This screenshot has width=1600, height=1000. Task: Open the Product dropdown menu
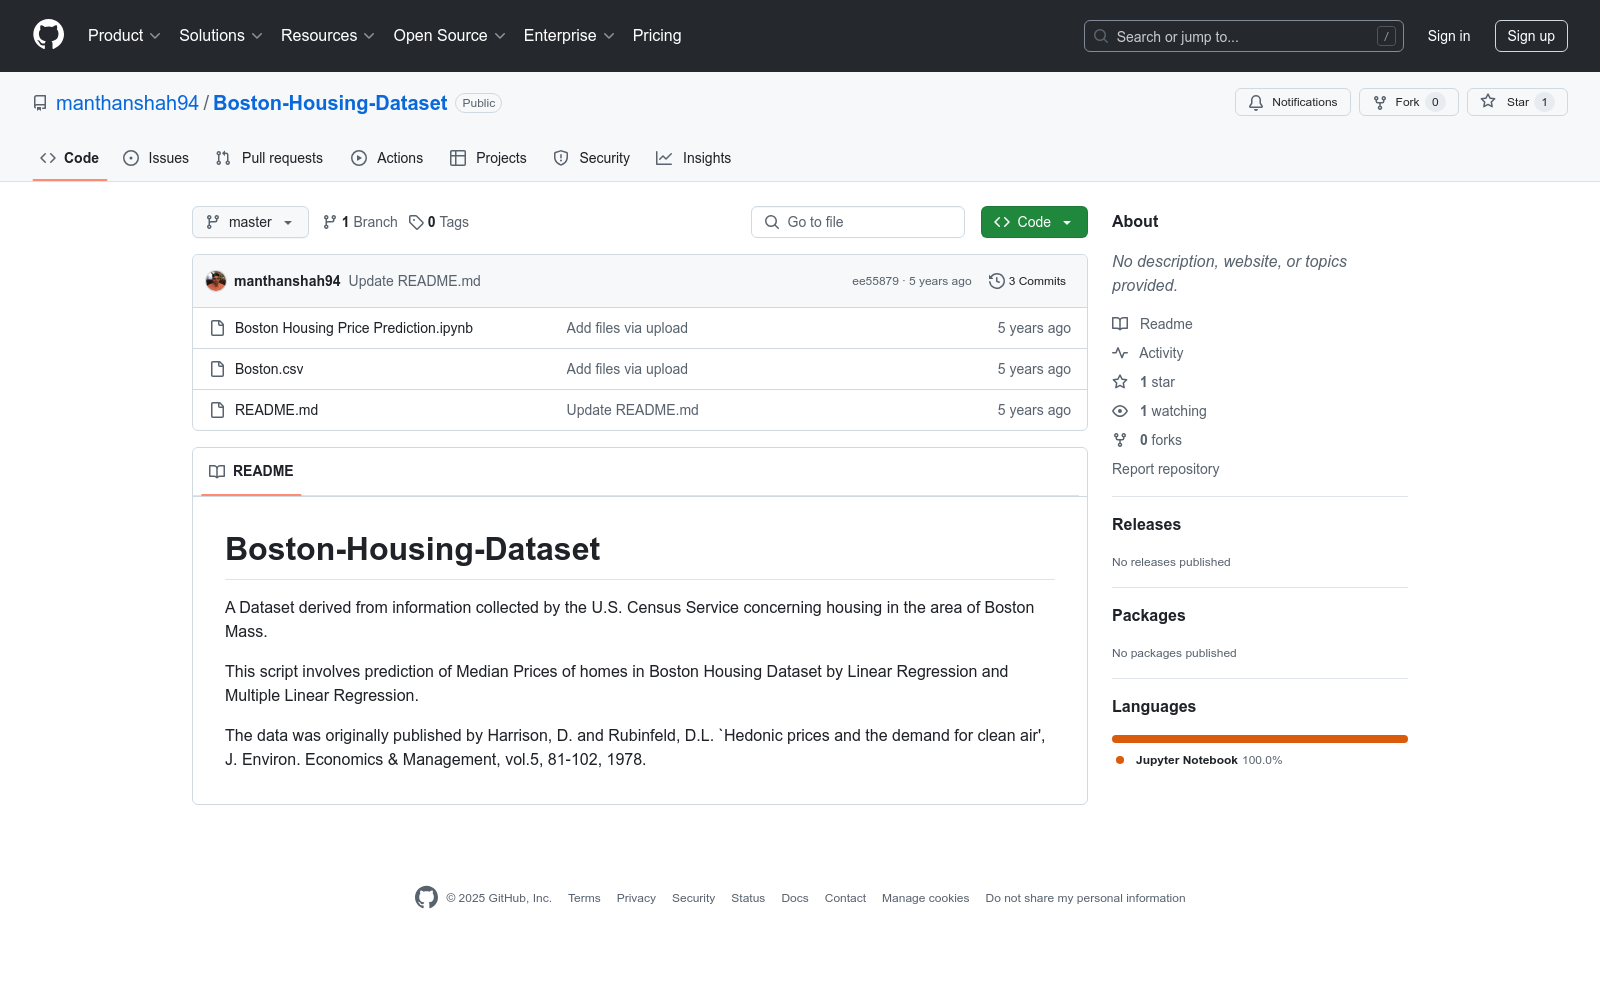pyautogui.click(x=124, y=35)
